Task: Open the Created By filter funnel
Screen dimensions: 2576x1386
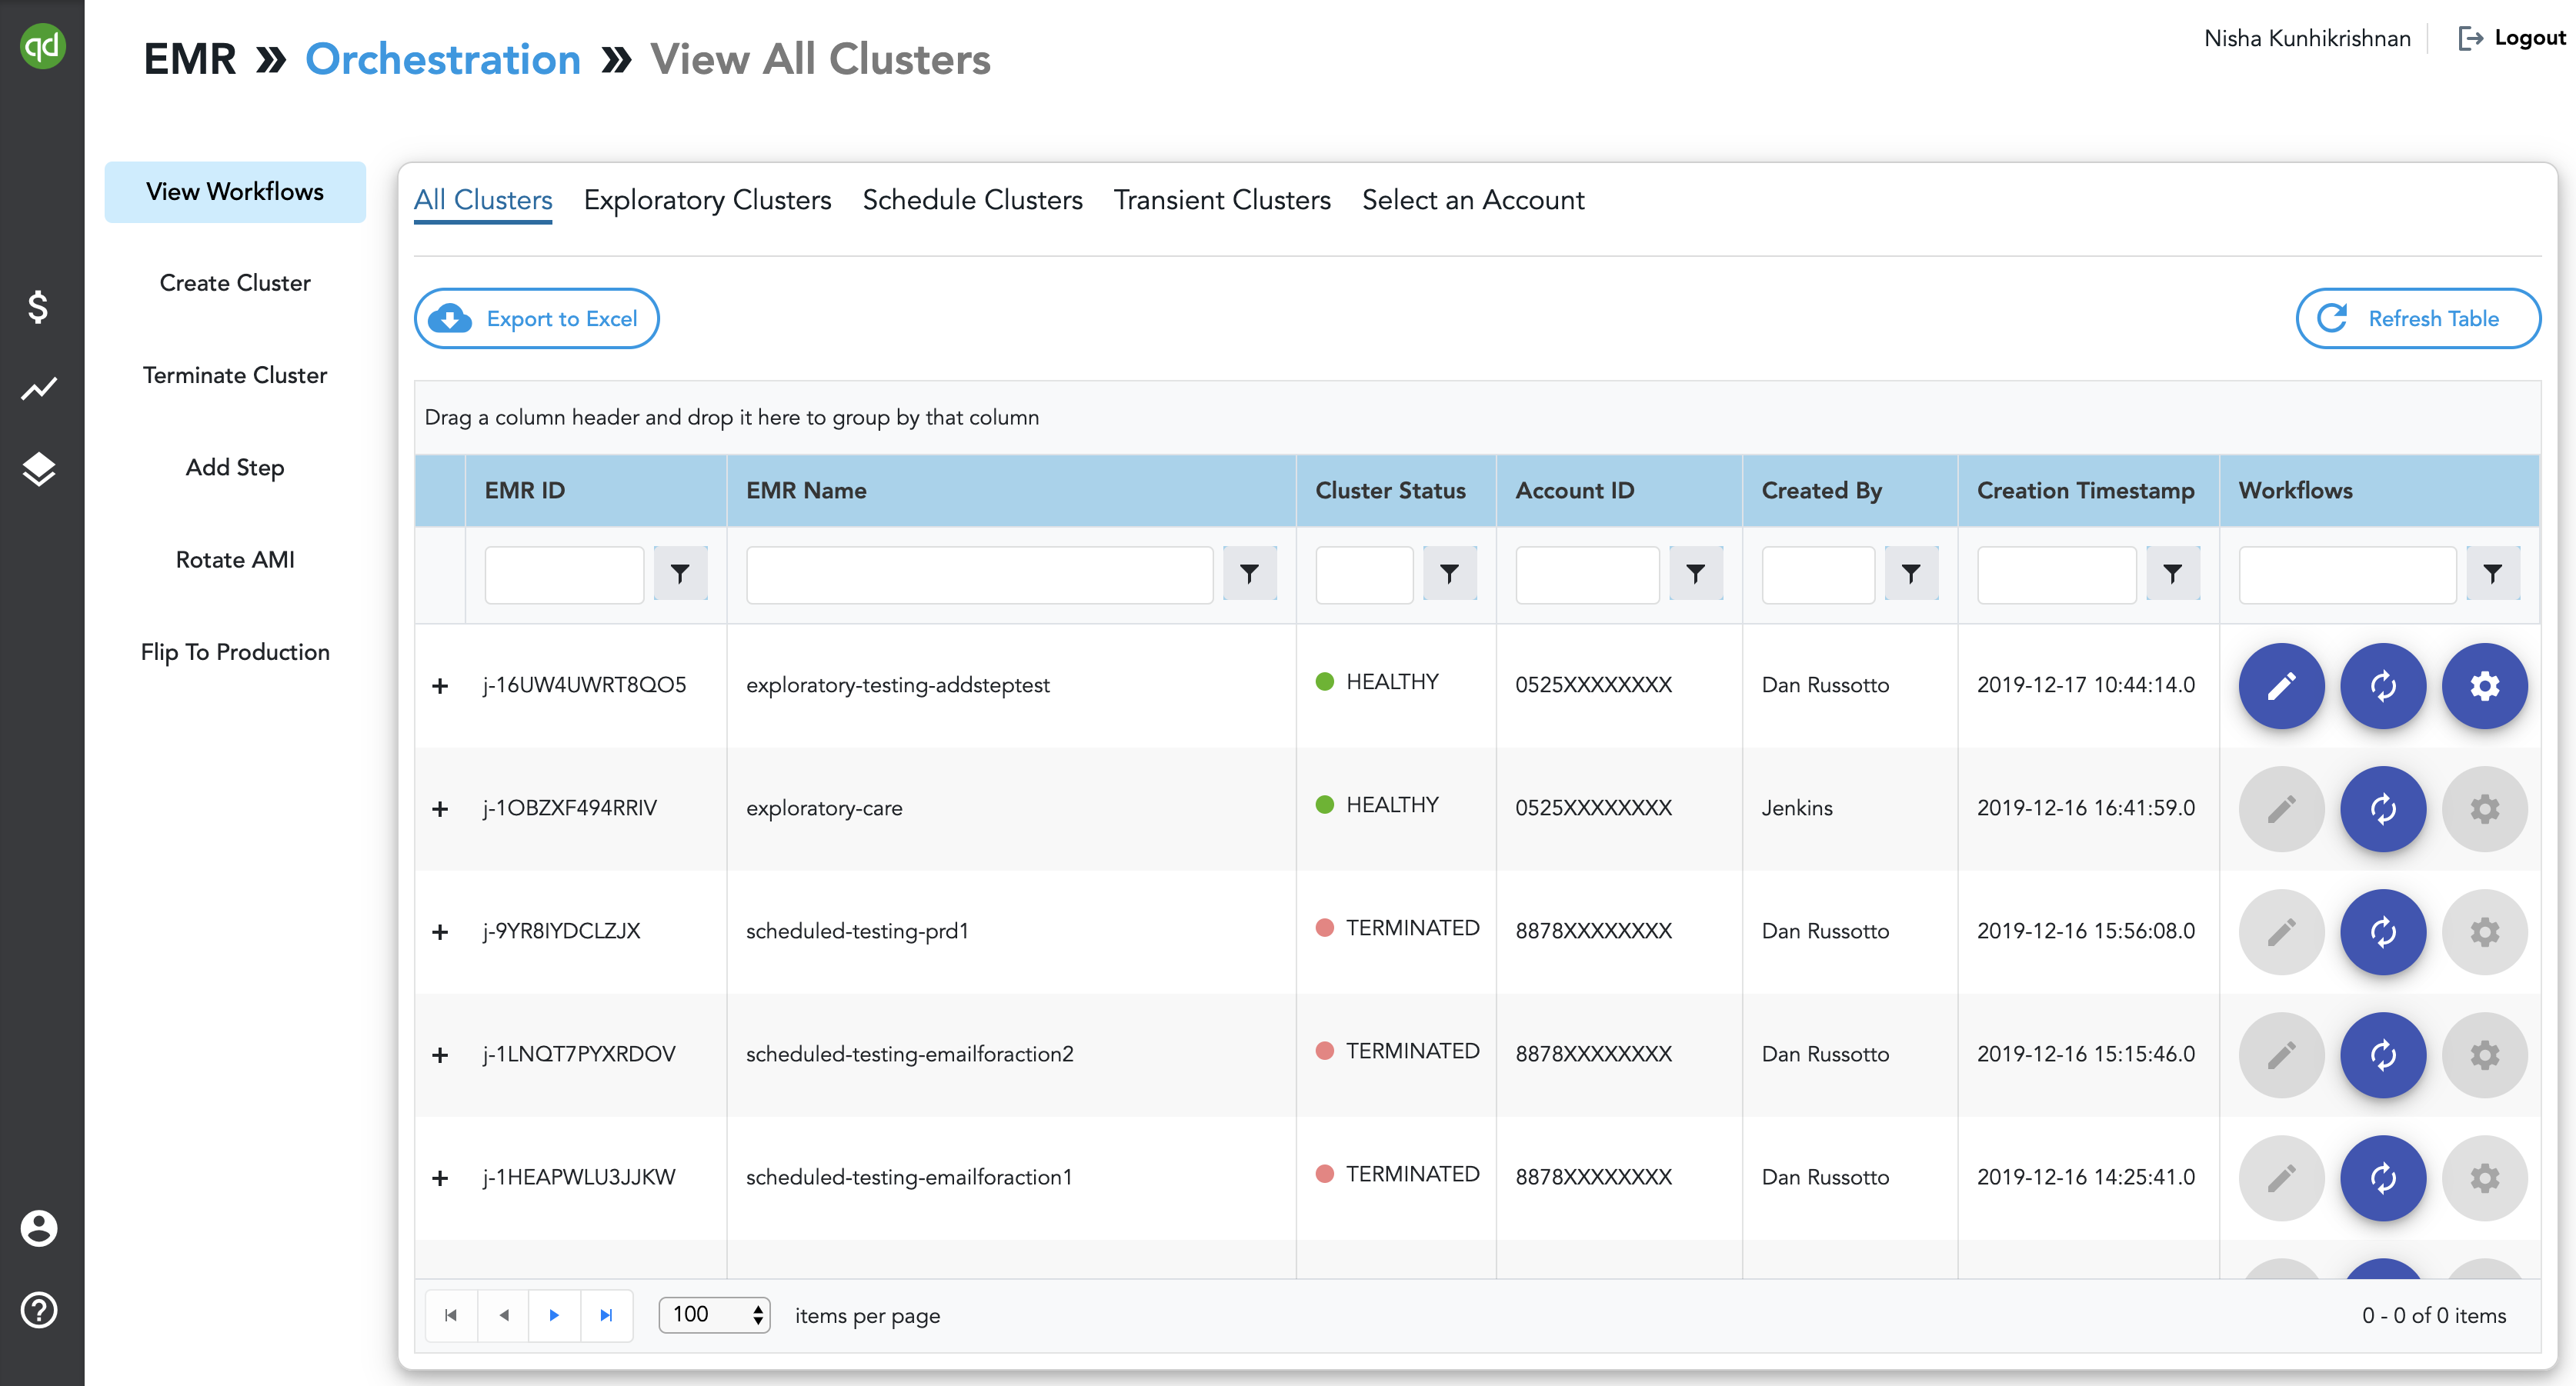Action: pyautogui.click(x=1911, y=574)
